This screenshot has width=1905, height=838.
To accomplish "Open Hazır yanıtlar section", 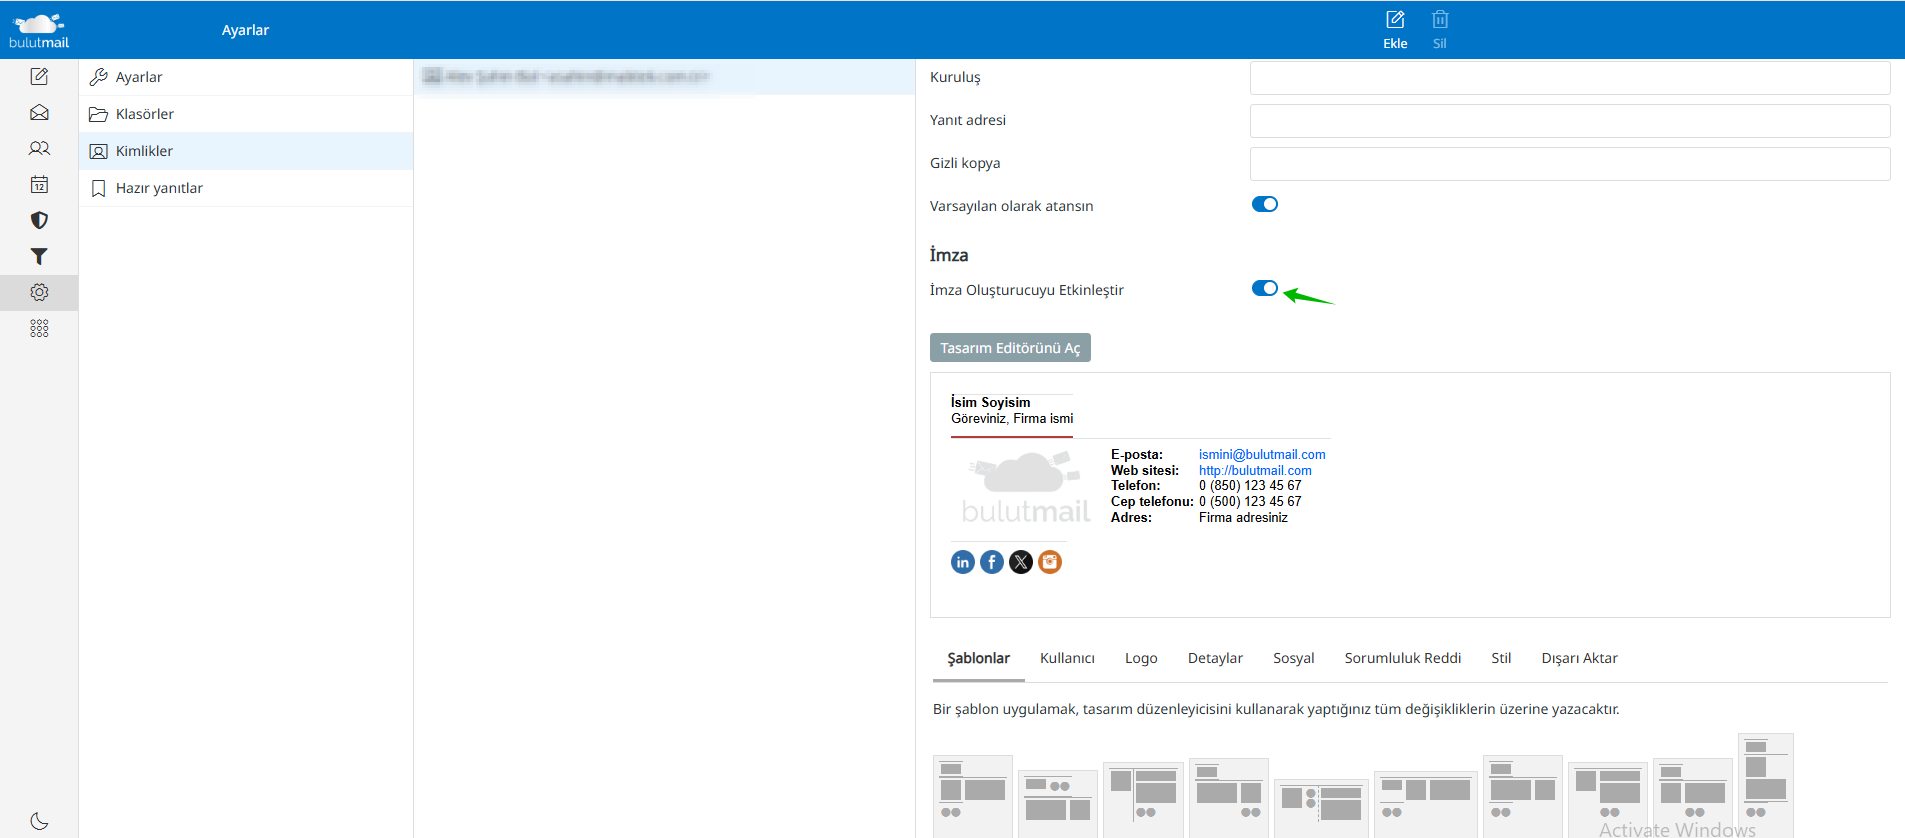I will pos(246,188).
